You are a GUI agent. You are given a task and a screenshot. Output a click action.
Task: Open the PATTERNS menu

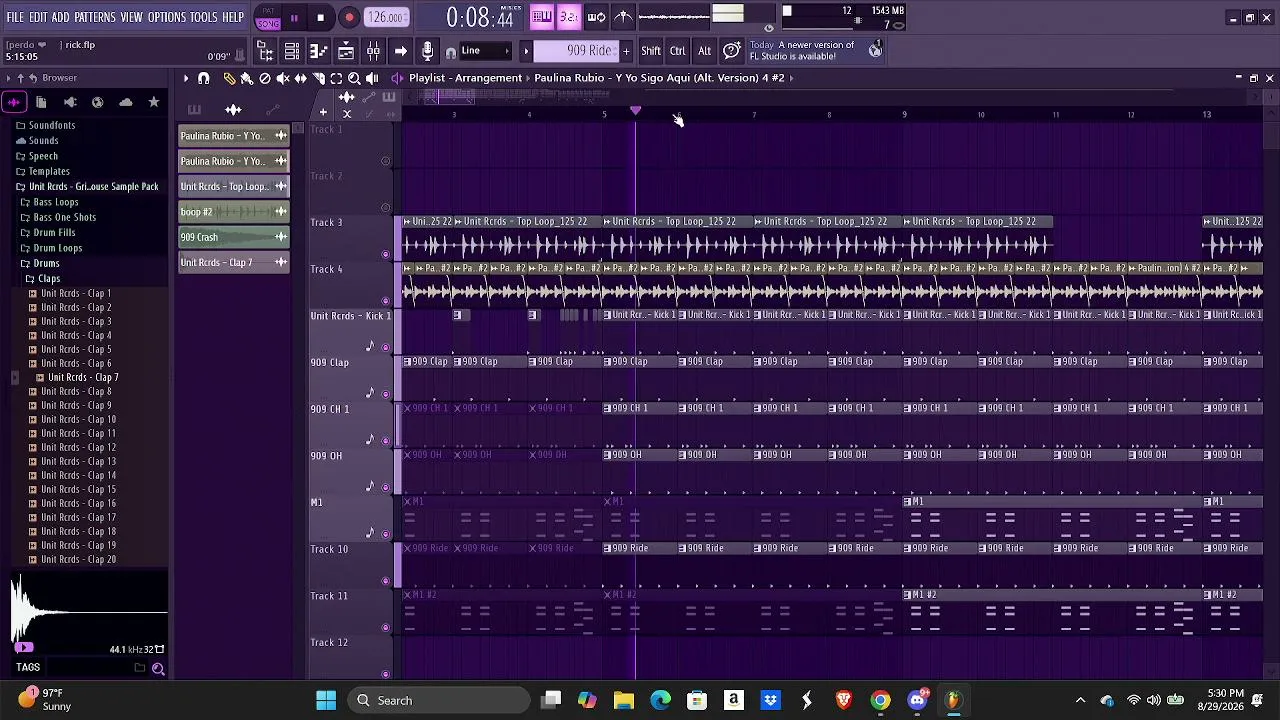[x=95, y=18]
